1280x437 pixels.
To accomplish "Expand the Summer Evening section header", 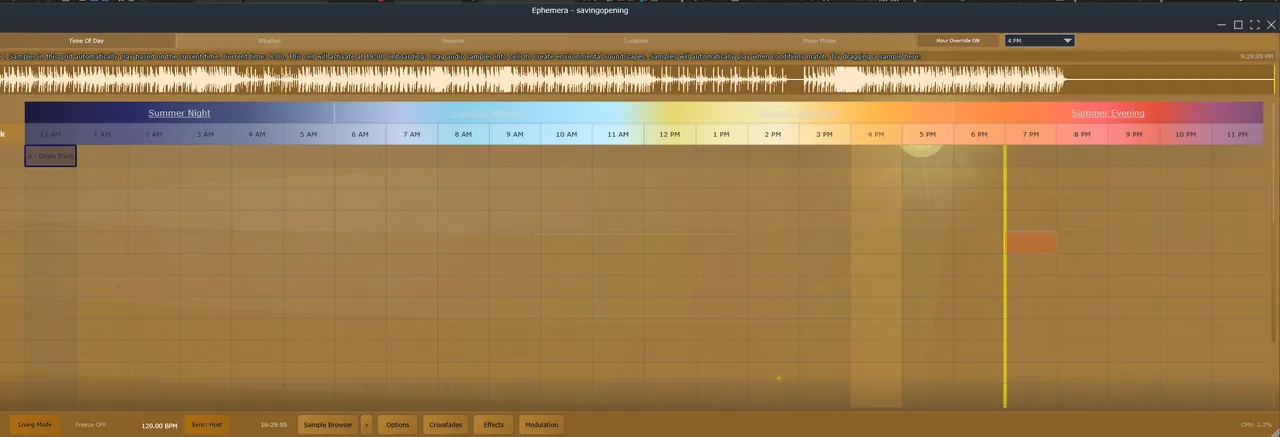I will tap(1107, 113).
